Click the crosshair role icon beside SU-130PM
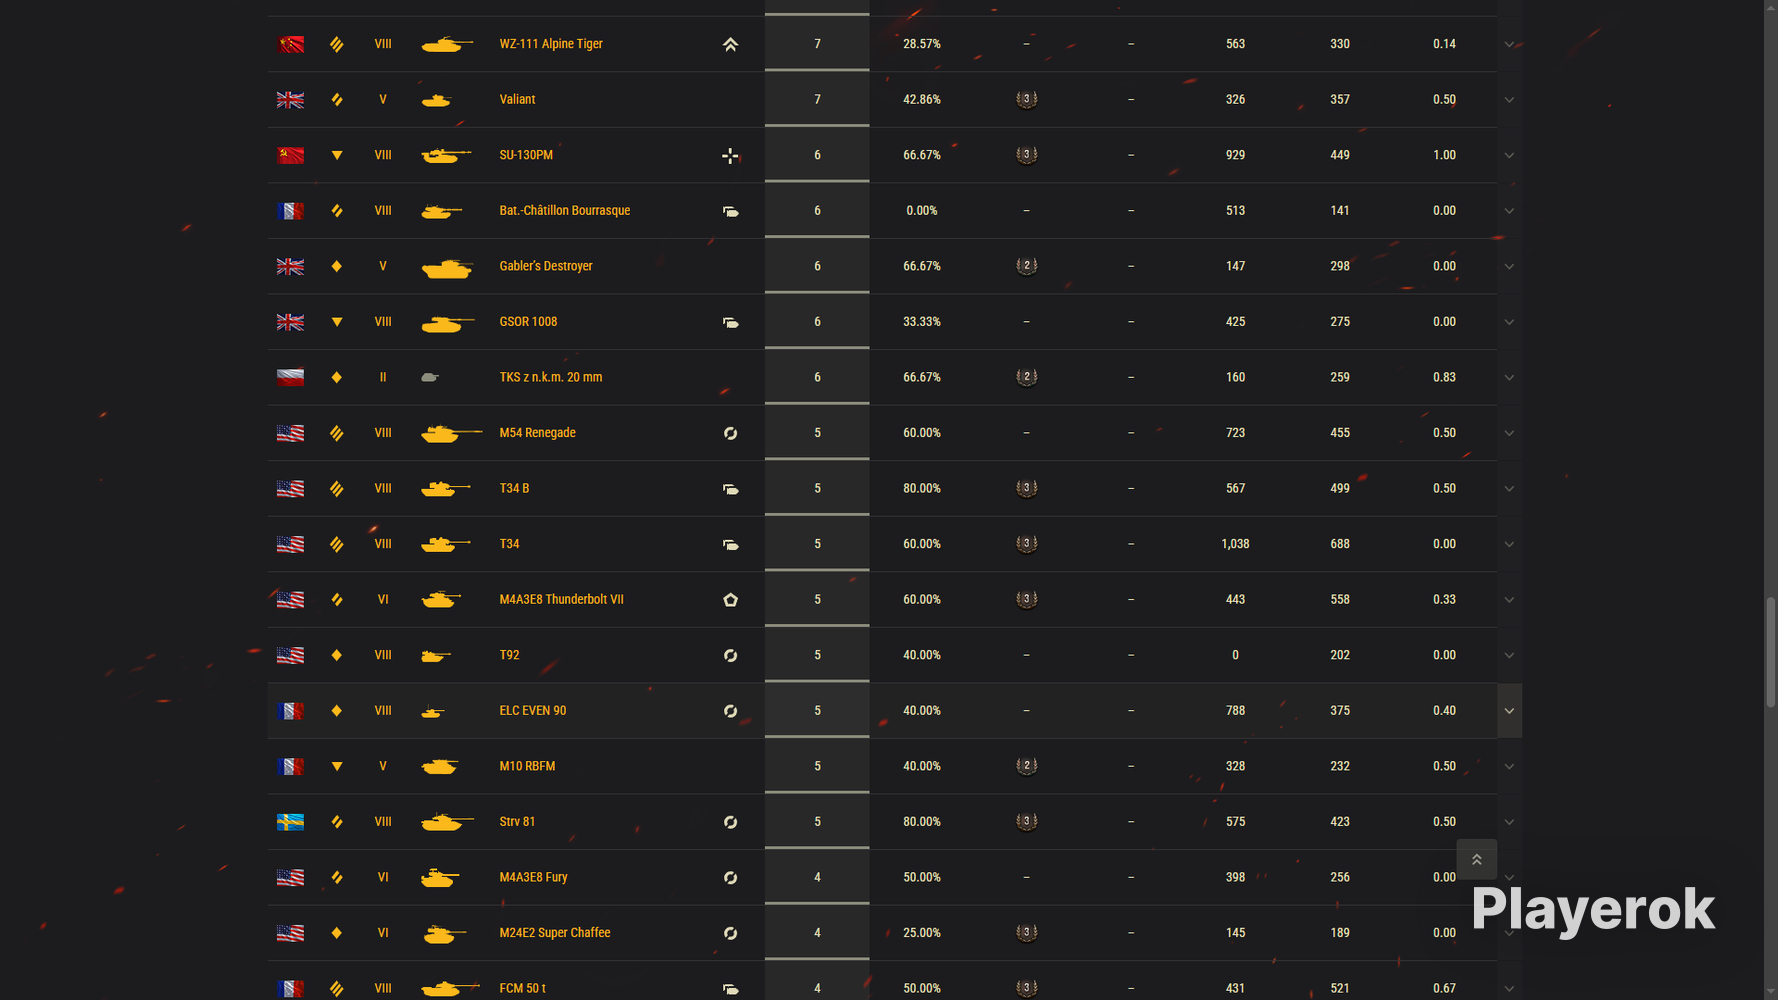 click(x=731, y=155)
